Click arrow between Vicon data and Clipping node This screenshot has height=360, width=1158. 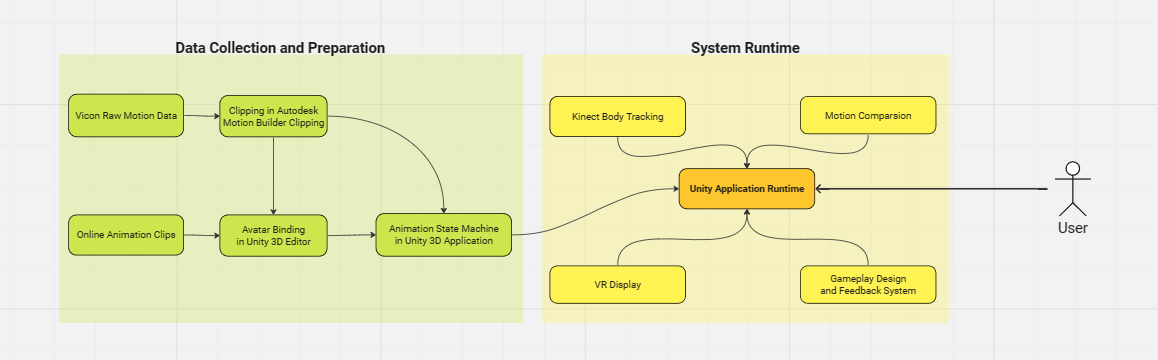coord(202,116)
